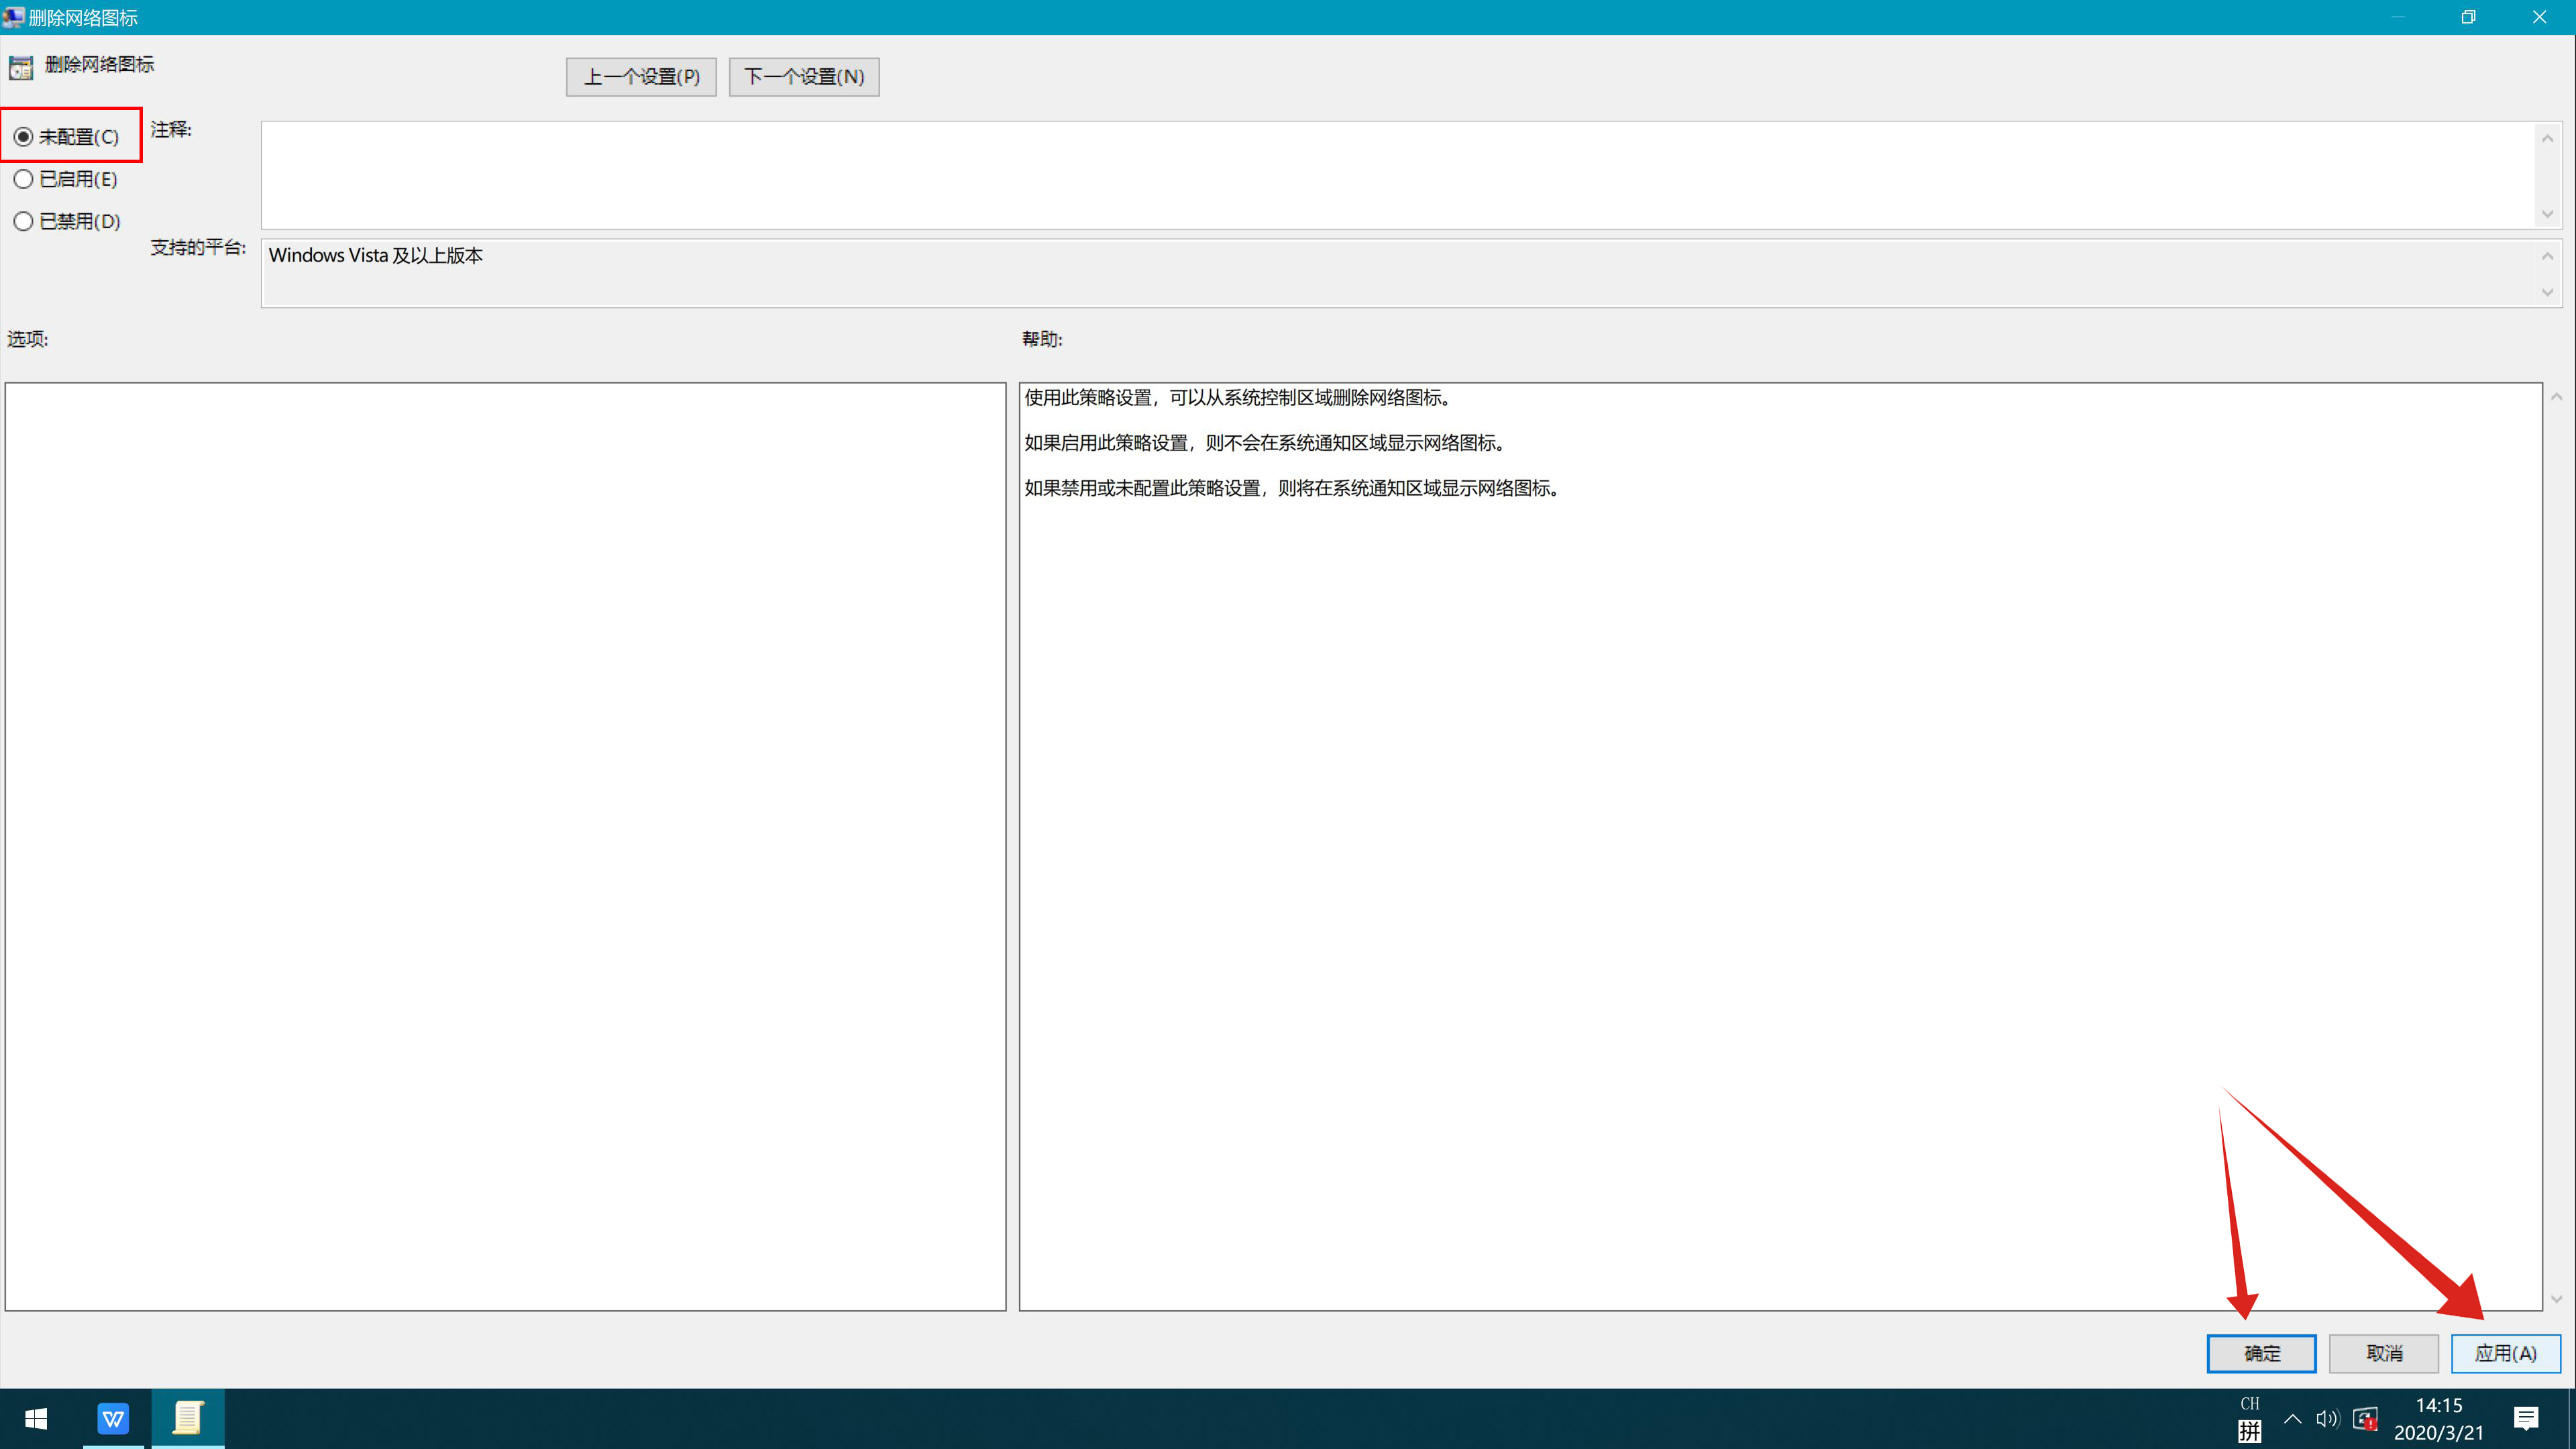Click the 取消 button
The width and height of the screenshot is (2576, 1449).
click(2384, 1353)
